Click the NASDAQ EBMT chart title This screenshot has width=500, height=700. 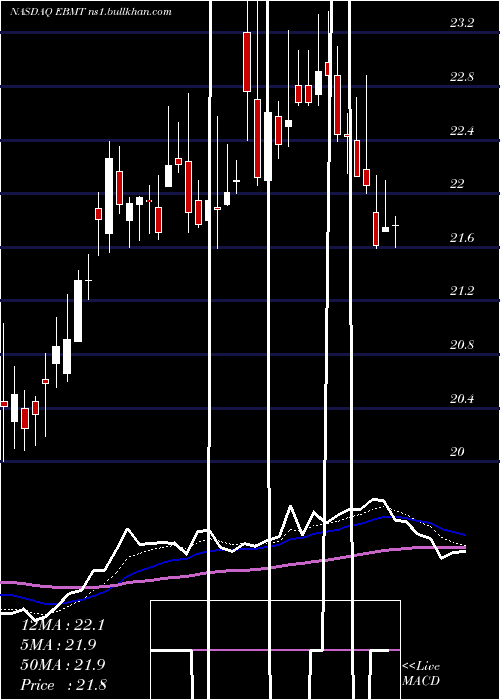click(91, 12)
